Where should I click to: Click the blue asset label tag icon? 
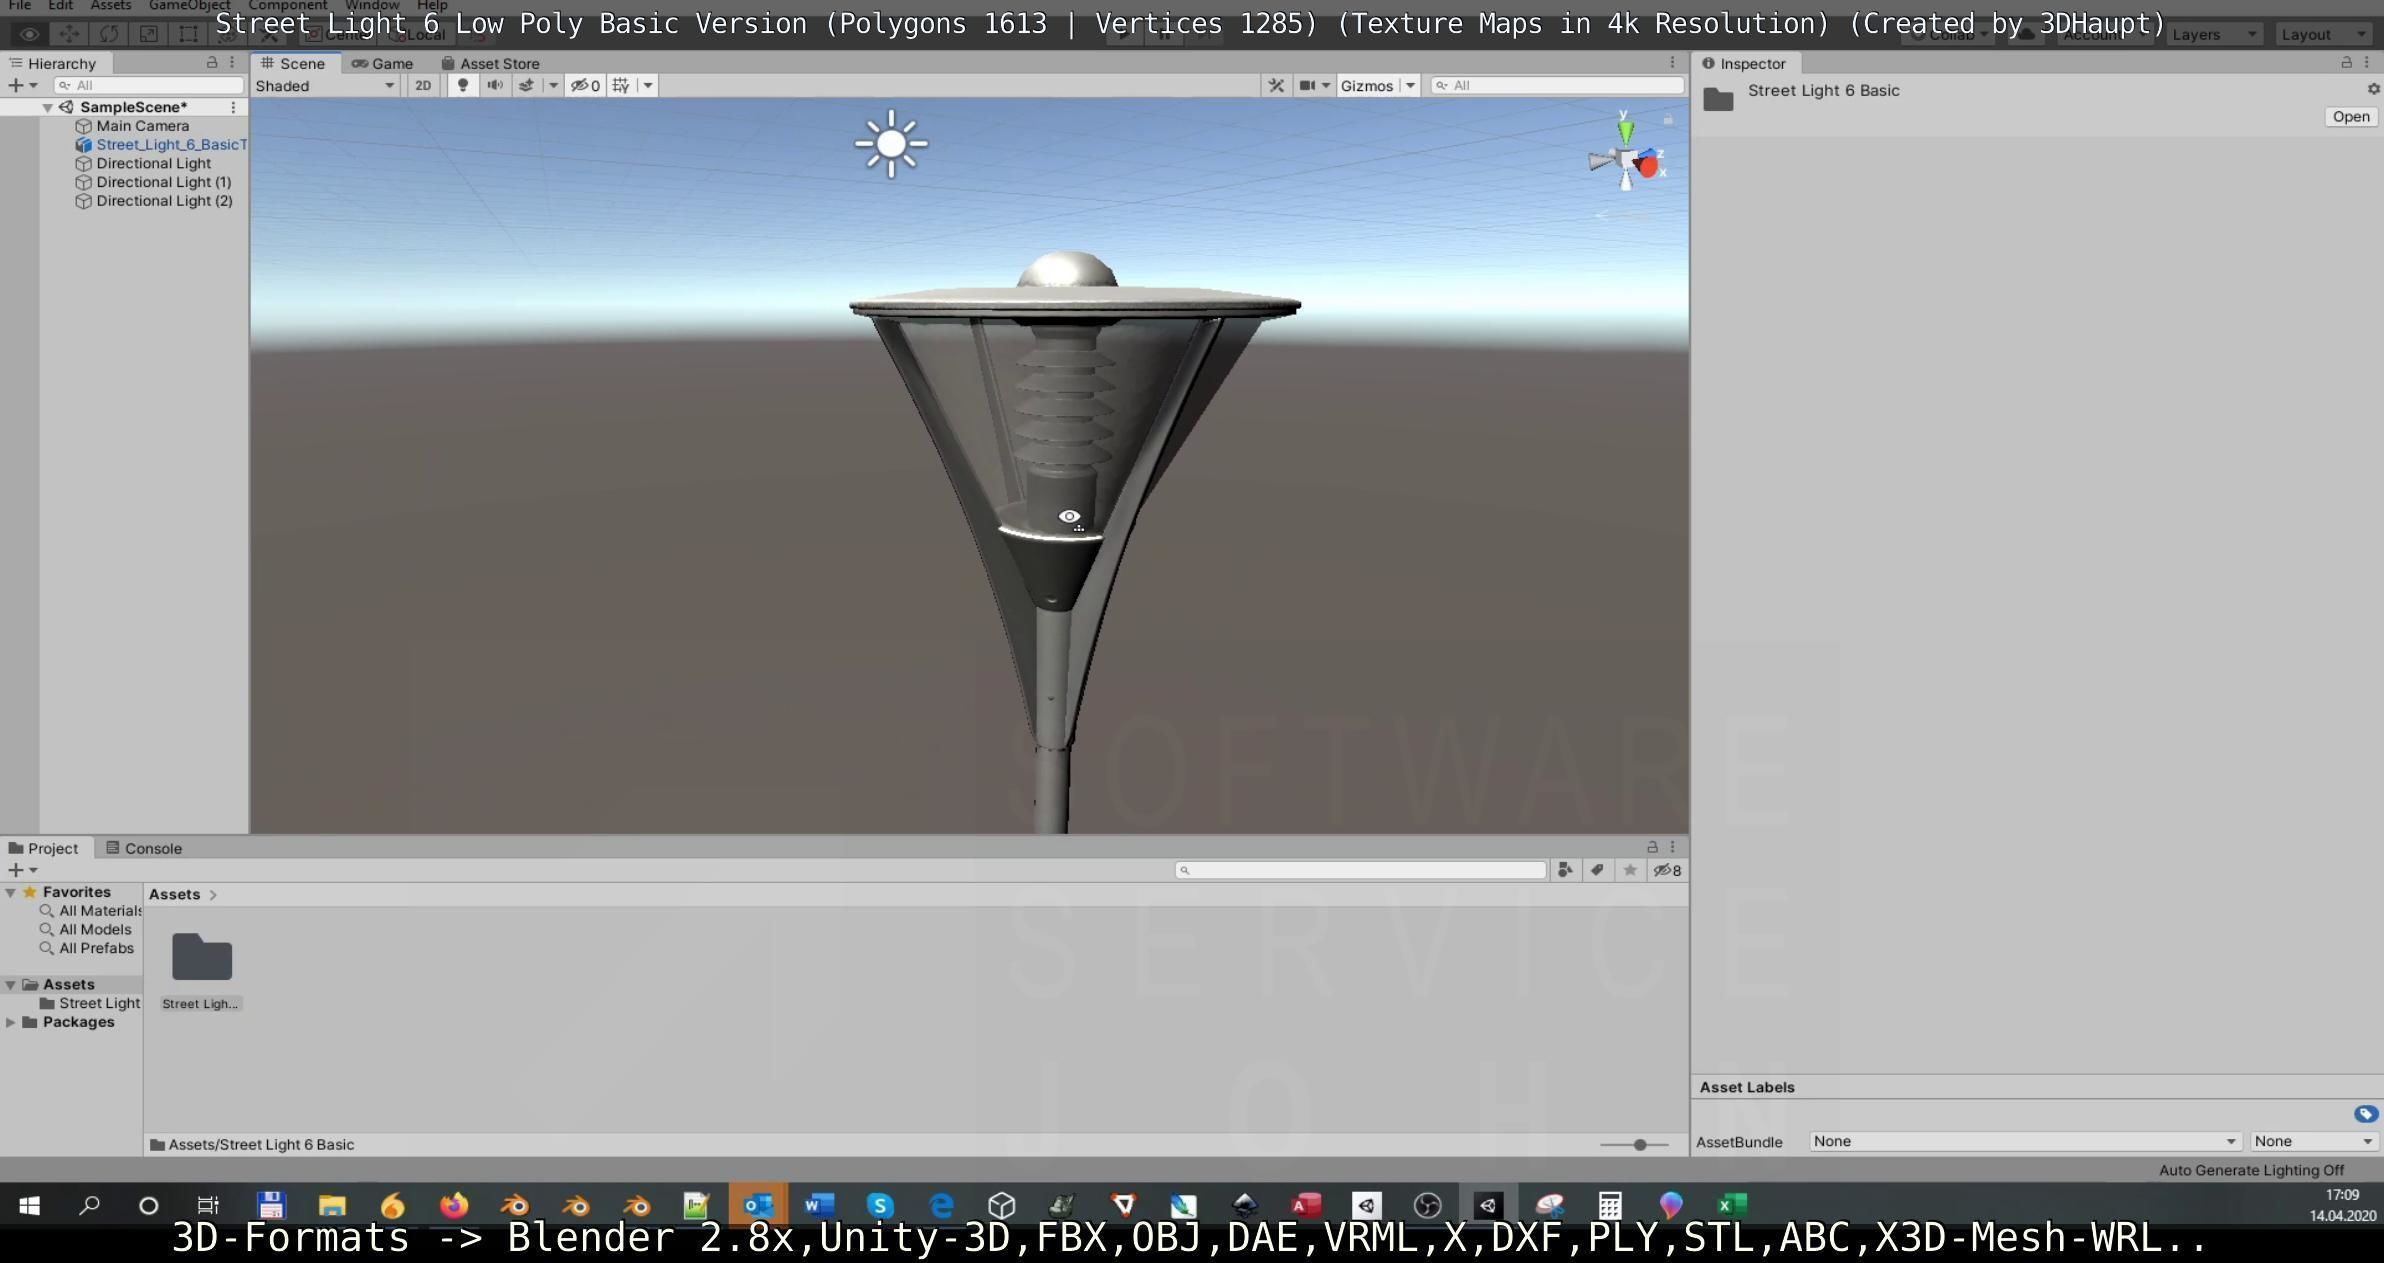tap(2365, 1114)
